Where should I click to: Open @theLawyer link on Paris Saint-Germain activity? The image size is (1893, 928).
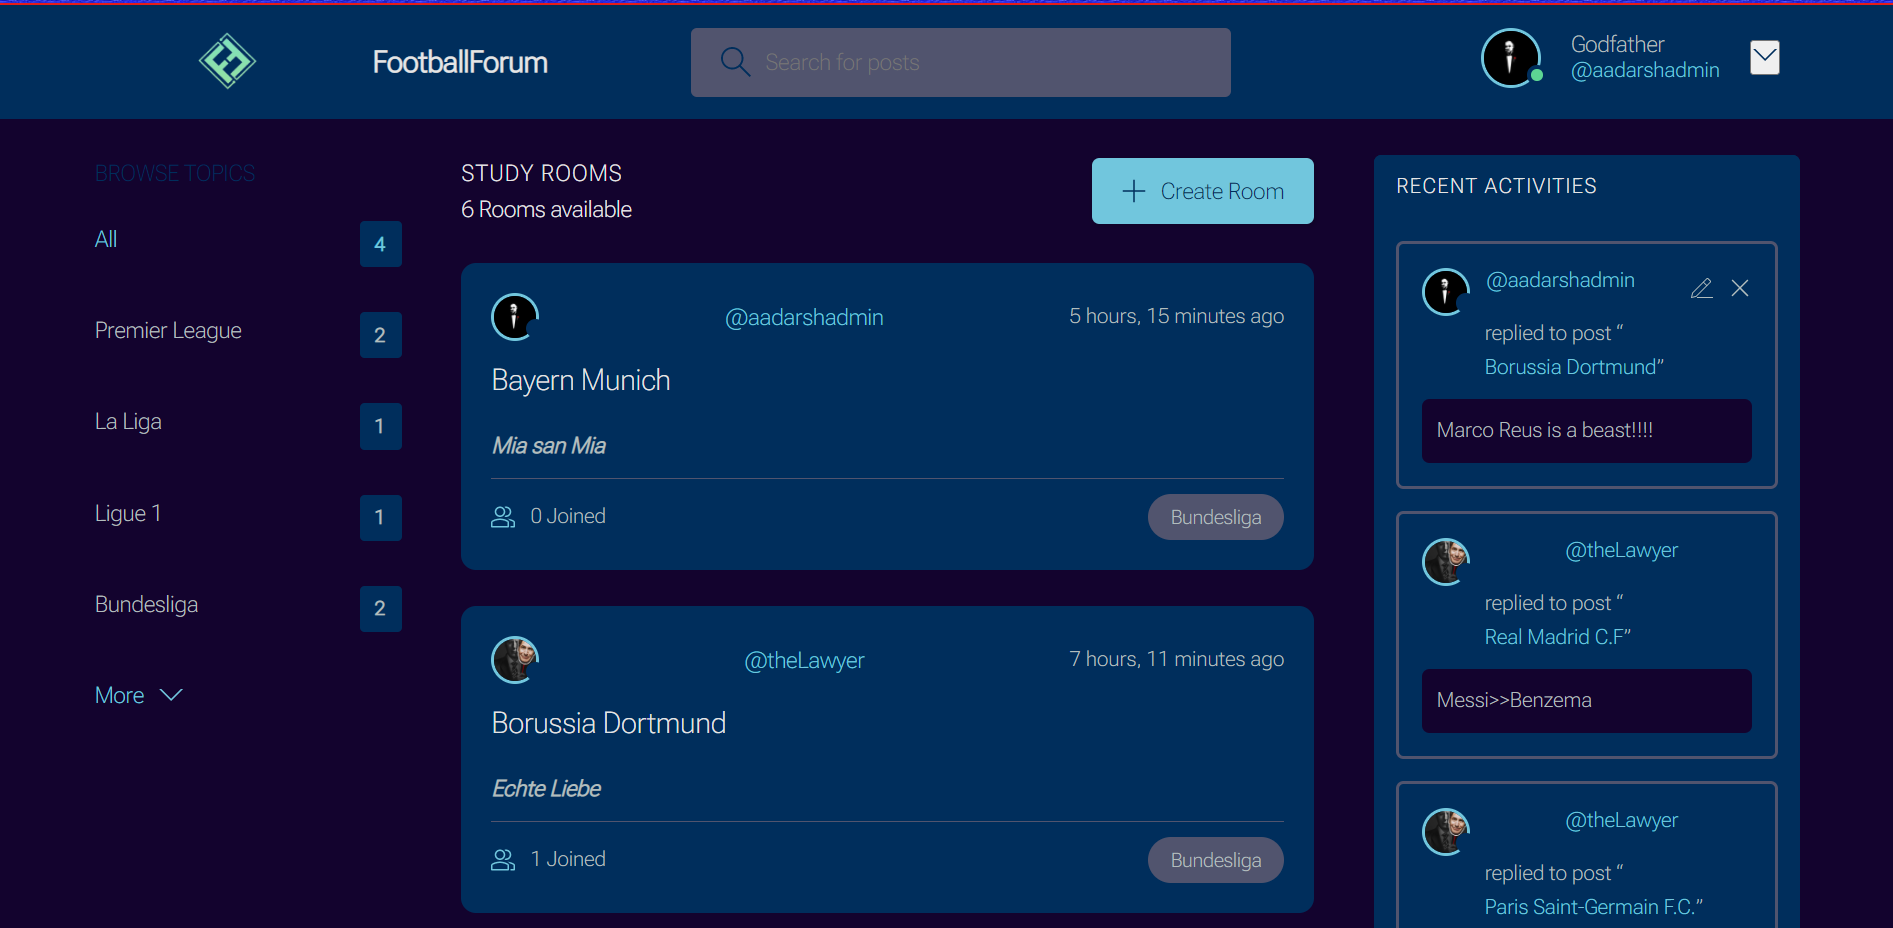coord(1621,820)
